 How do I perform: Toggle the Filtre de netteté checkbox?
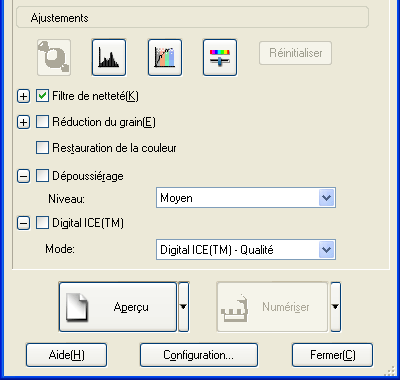(x=42, y=96)
